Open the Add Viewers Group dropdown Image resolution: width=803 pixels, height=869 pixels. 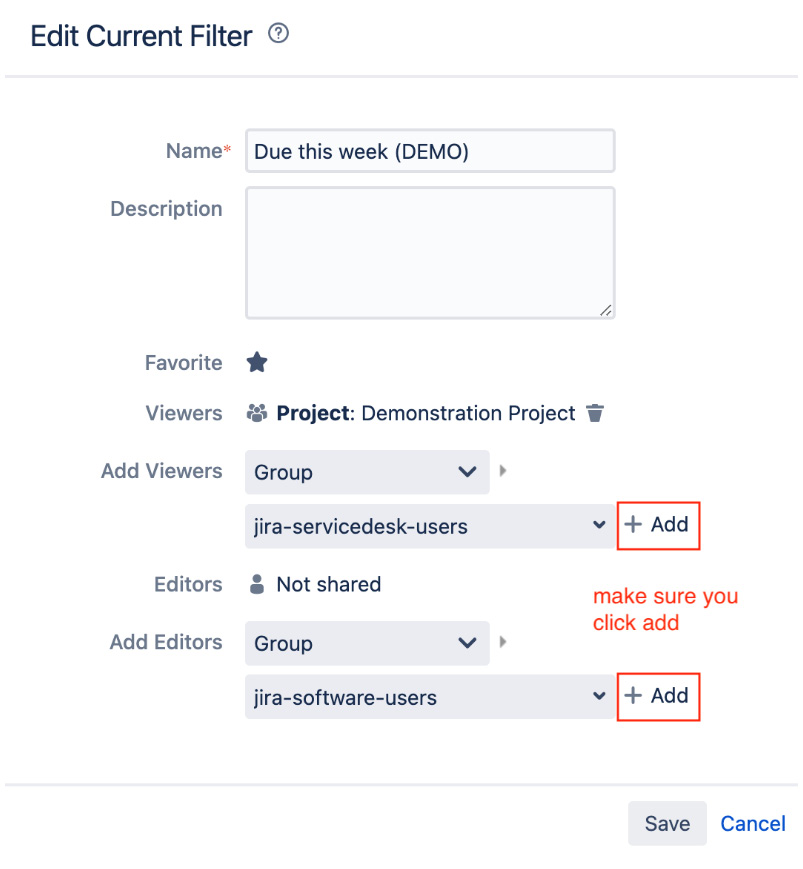[366, 472]
